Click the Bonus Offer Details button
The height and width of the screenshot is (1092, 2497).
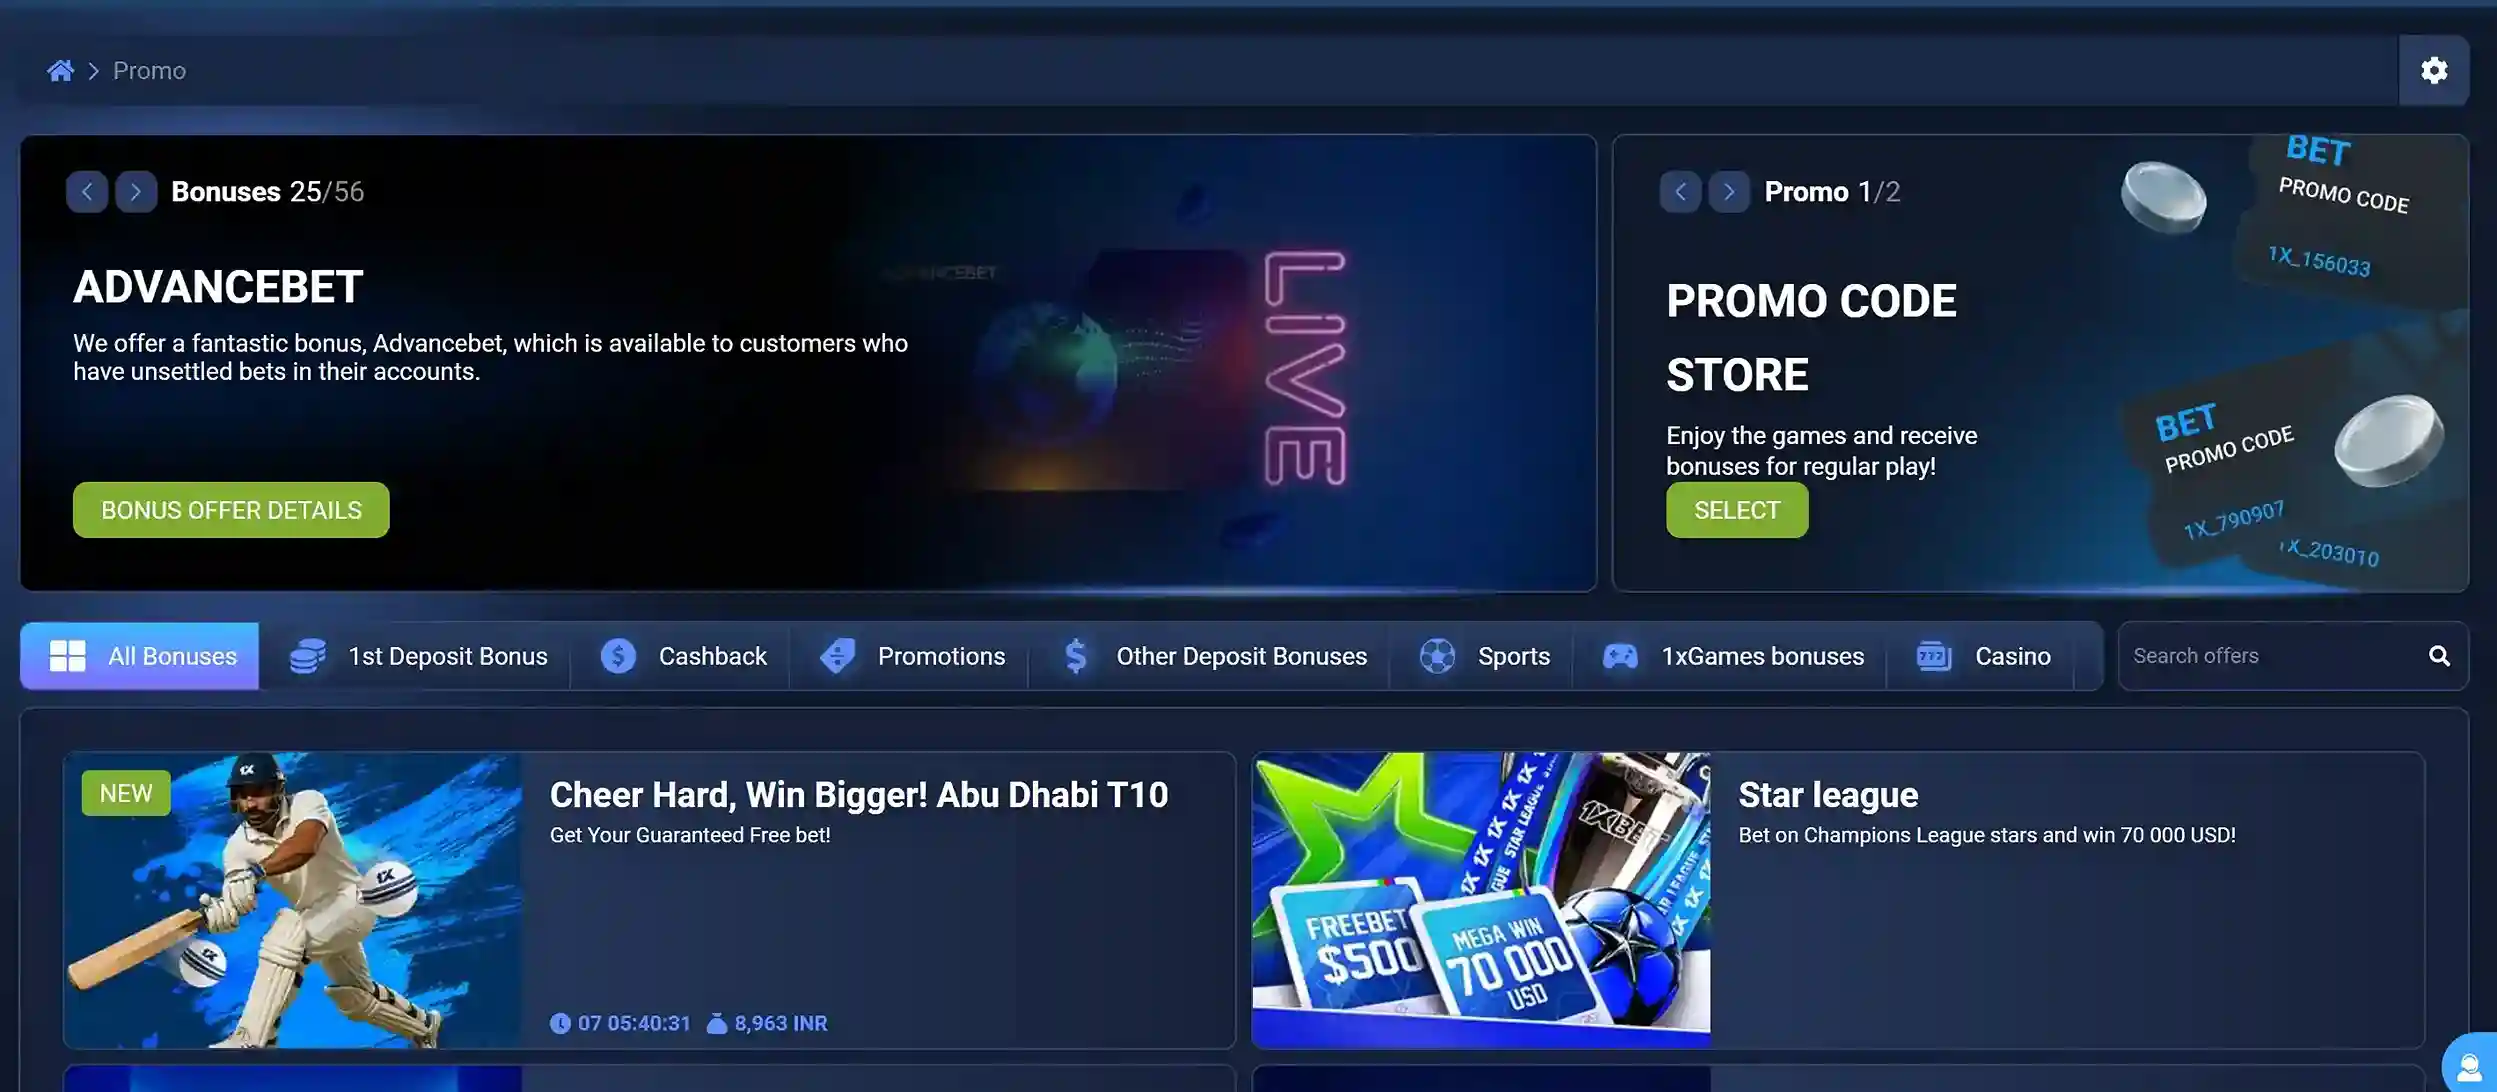tap(231, 510)
